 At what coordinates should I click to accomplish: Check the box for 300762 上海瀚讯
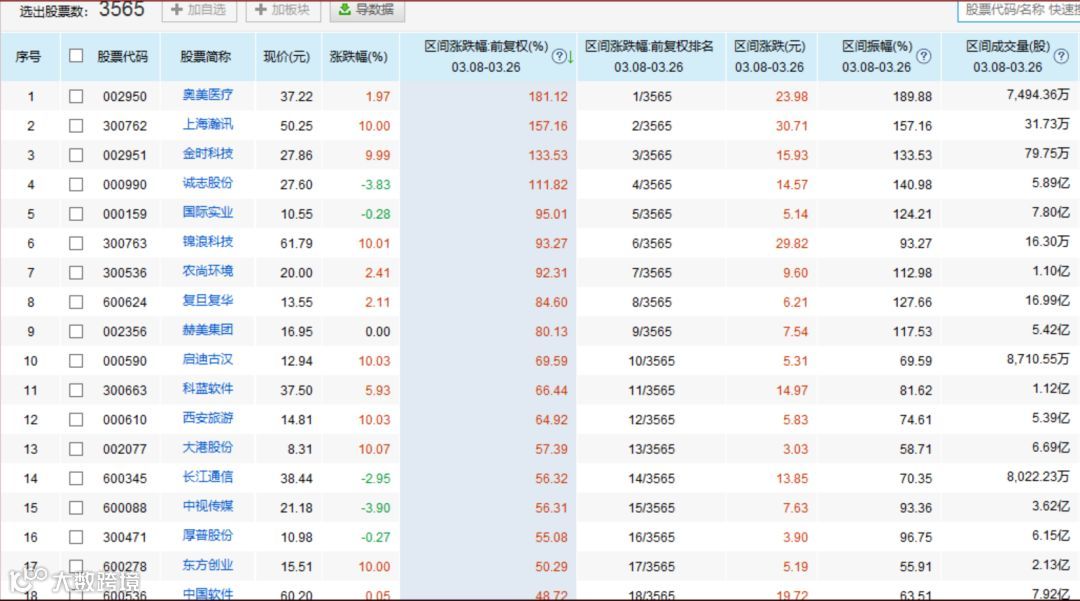(76, 126)
